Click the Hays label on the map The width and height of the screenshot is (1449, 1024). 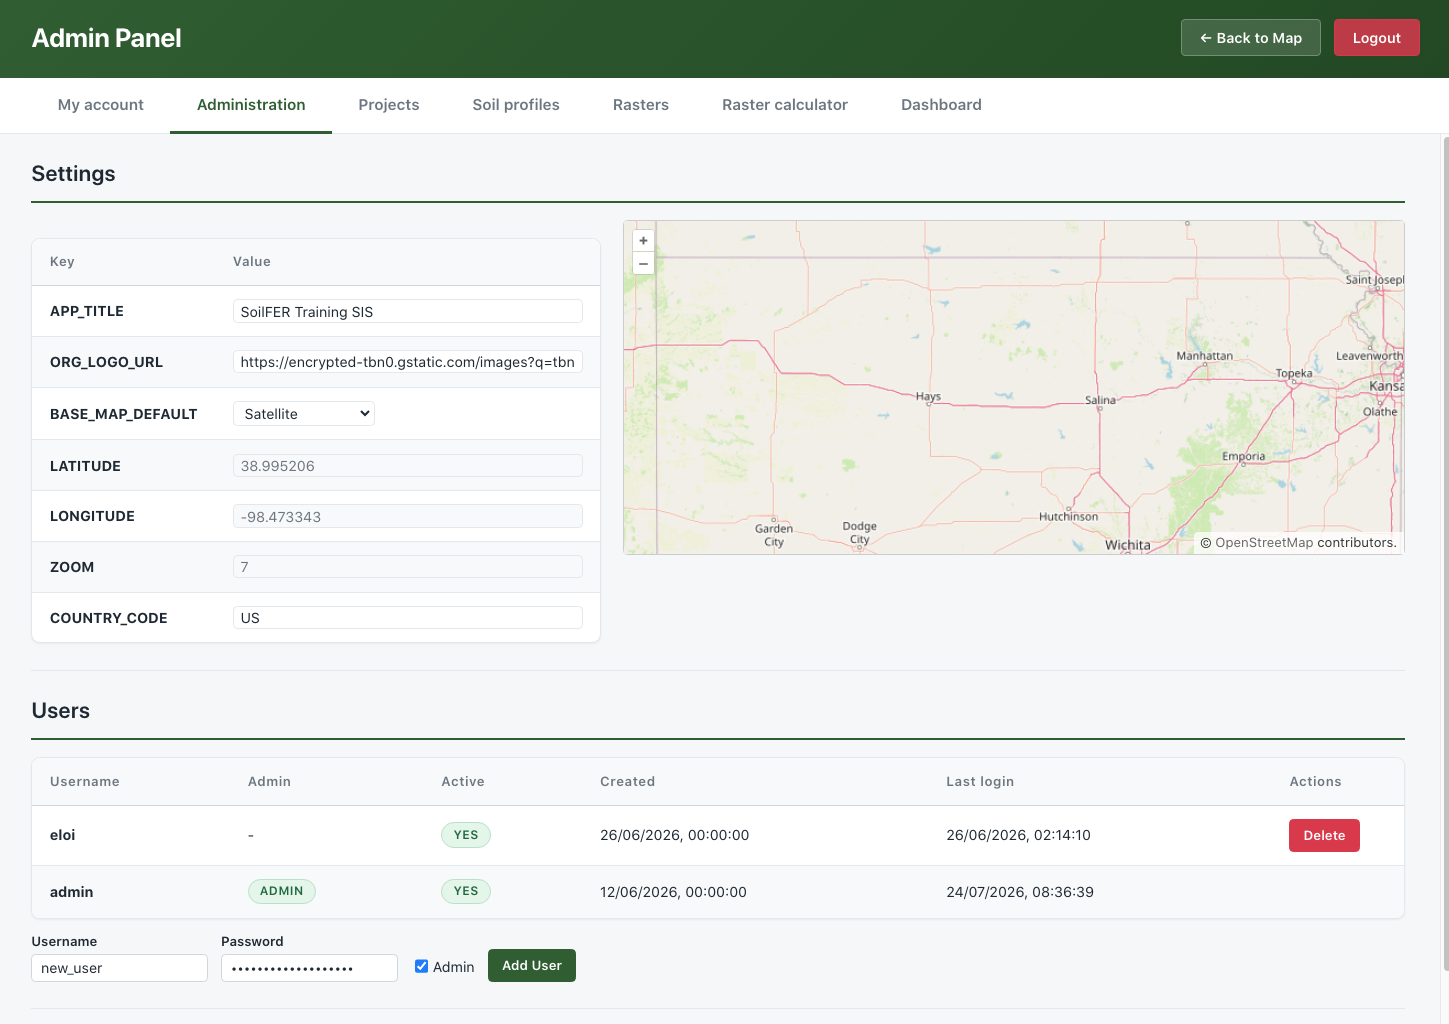click(x=928, y=397)
